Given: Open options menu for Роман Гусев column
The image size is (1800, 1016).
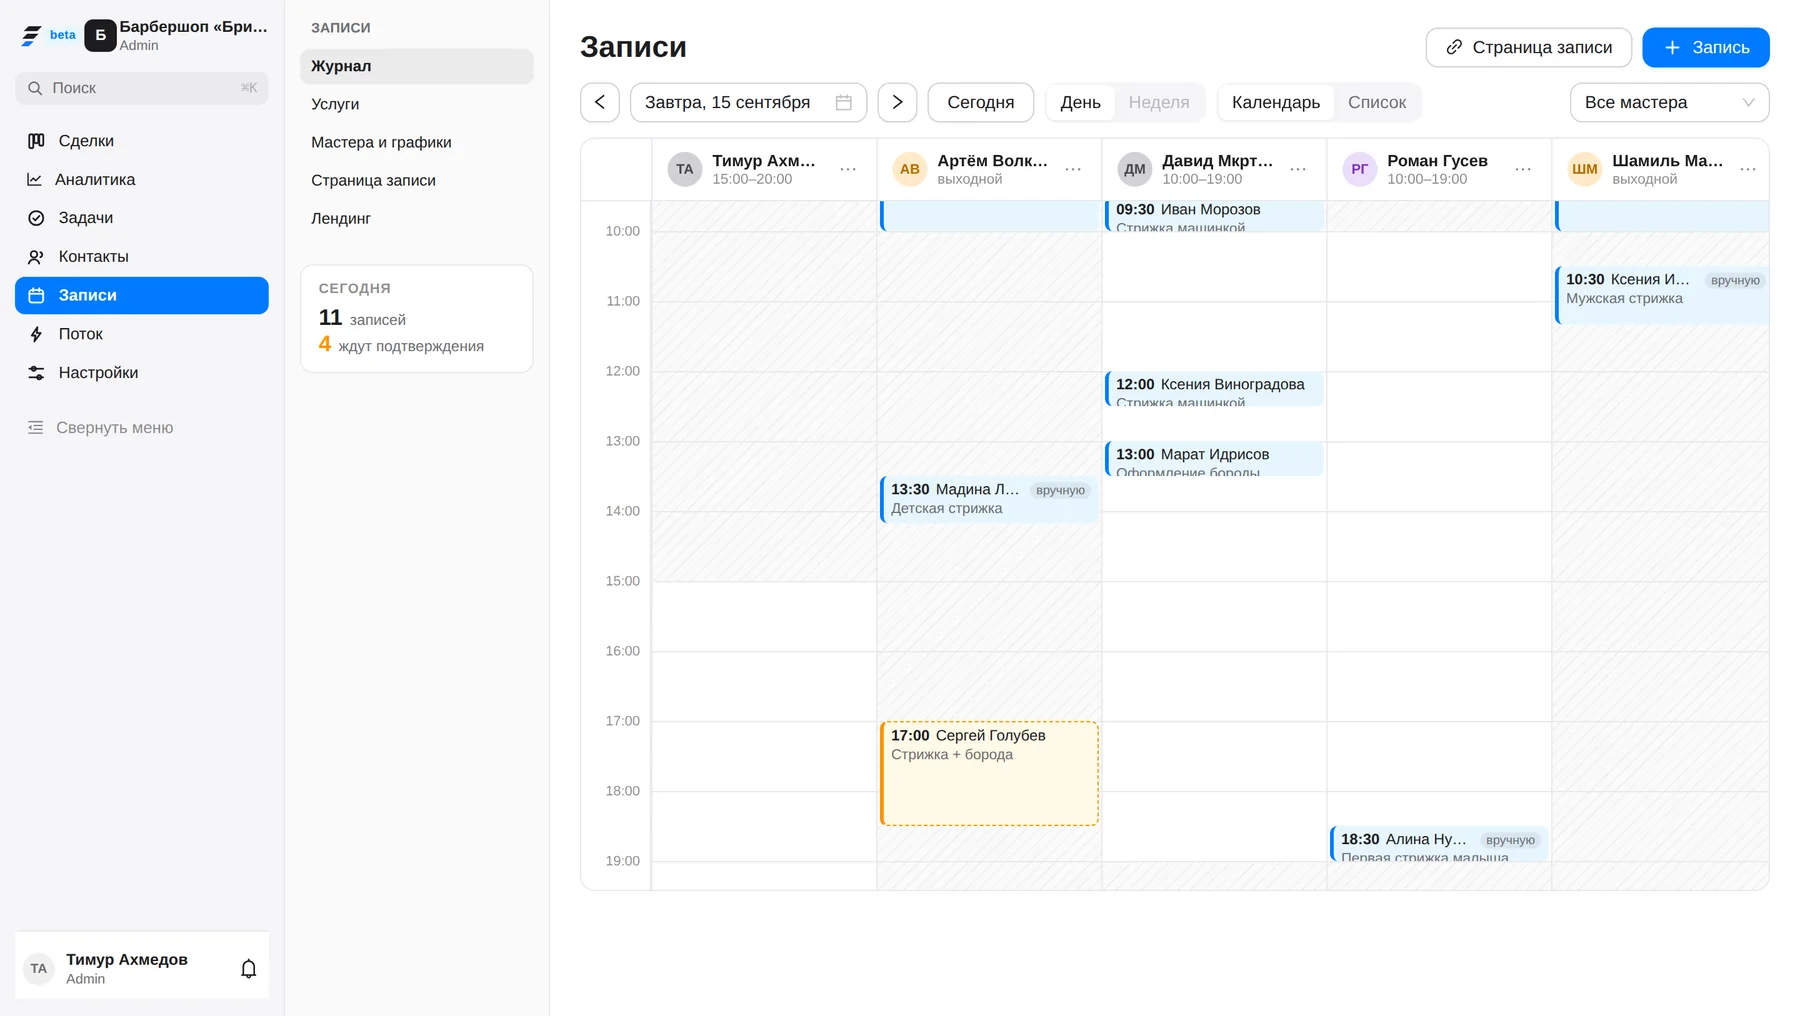Looking at the screenshot, I should tap(1523, 169).
